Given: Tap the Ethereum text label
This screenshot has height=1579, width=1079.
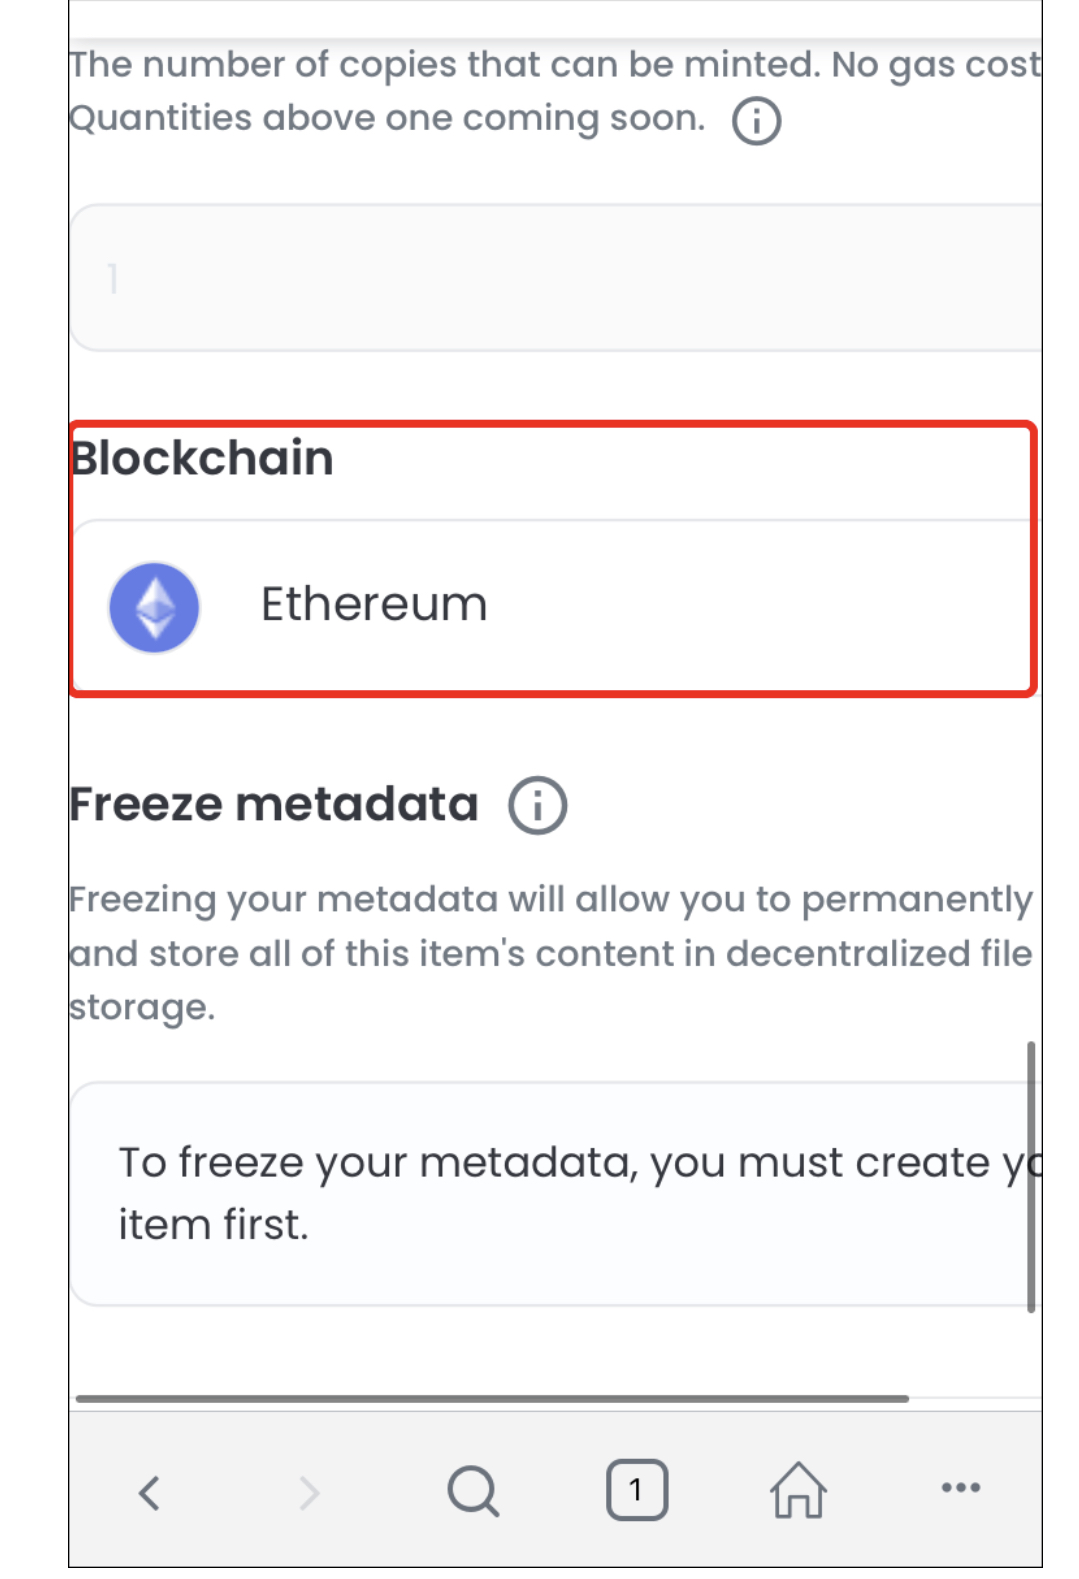Looking at the screenshot, I should click(x=374, y=604).
